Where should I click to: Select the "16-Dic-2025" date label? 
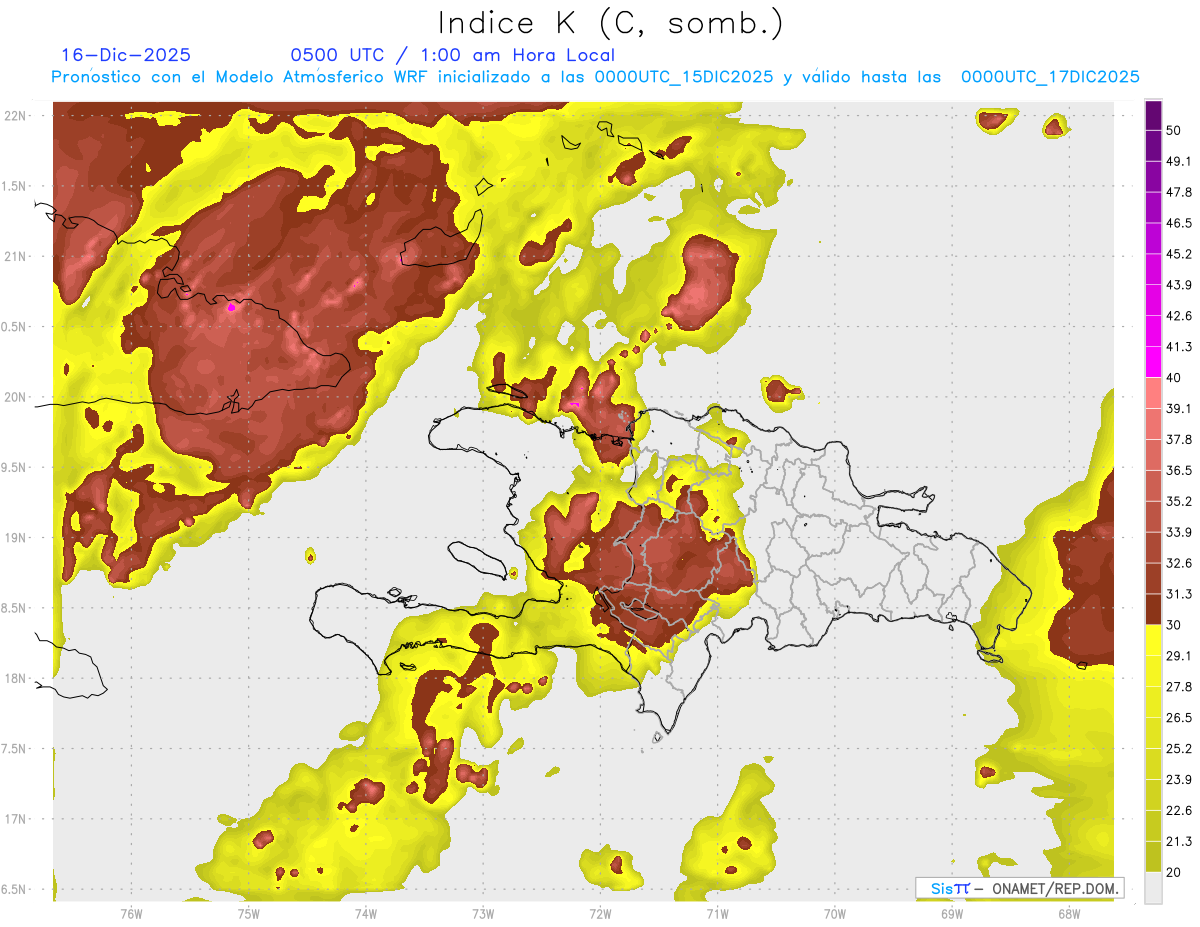126,55
